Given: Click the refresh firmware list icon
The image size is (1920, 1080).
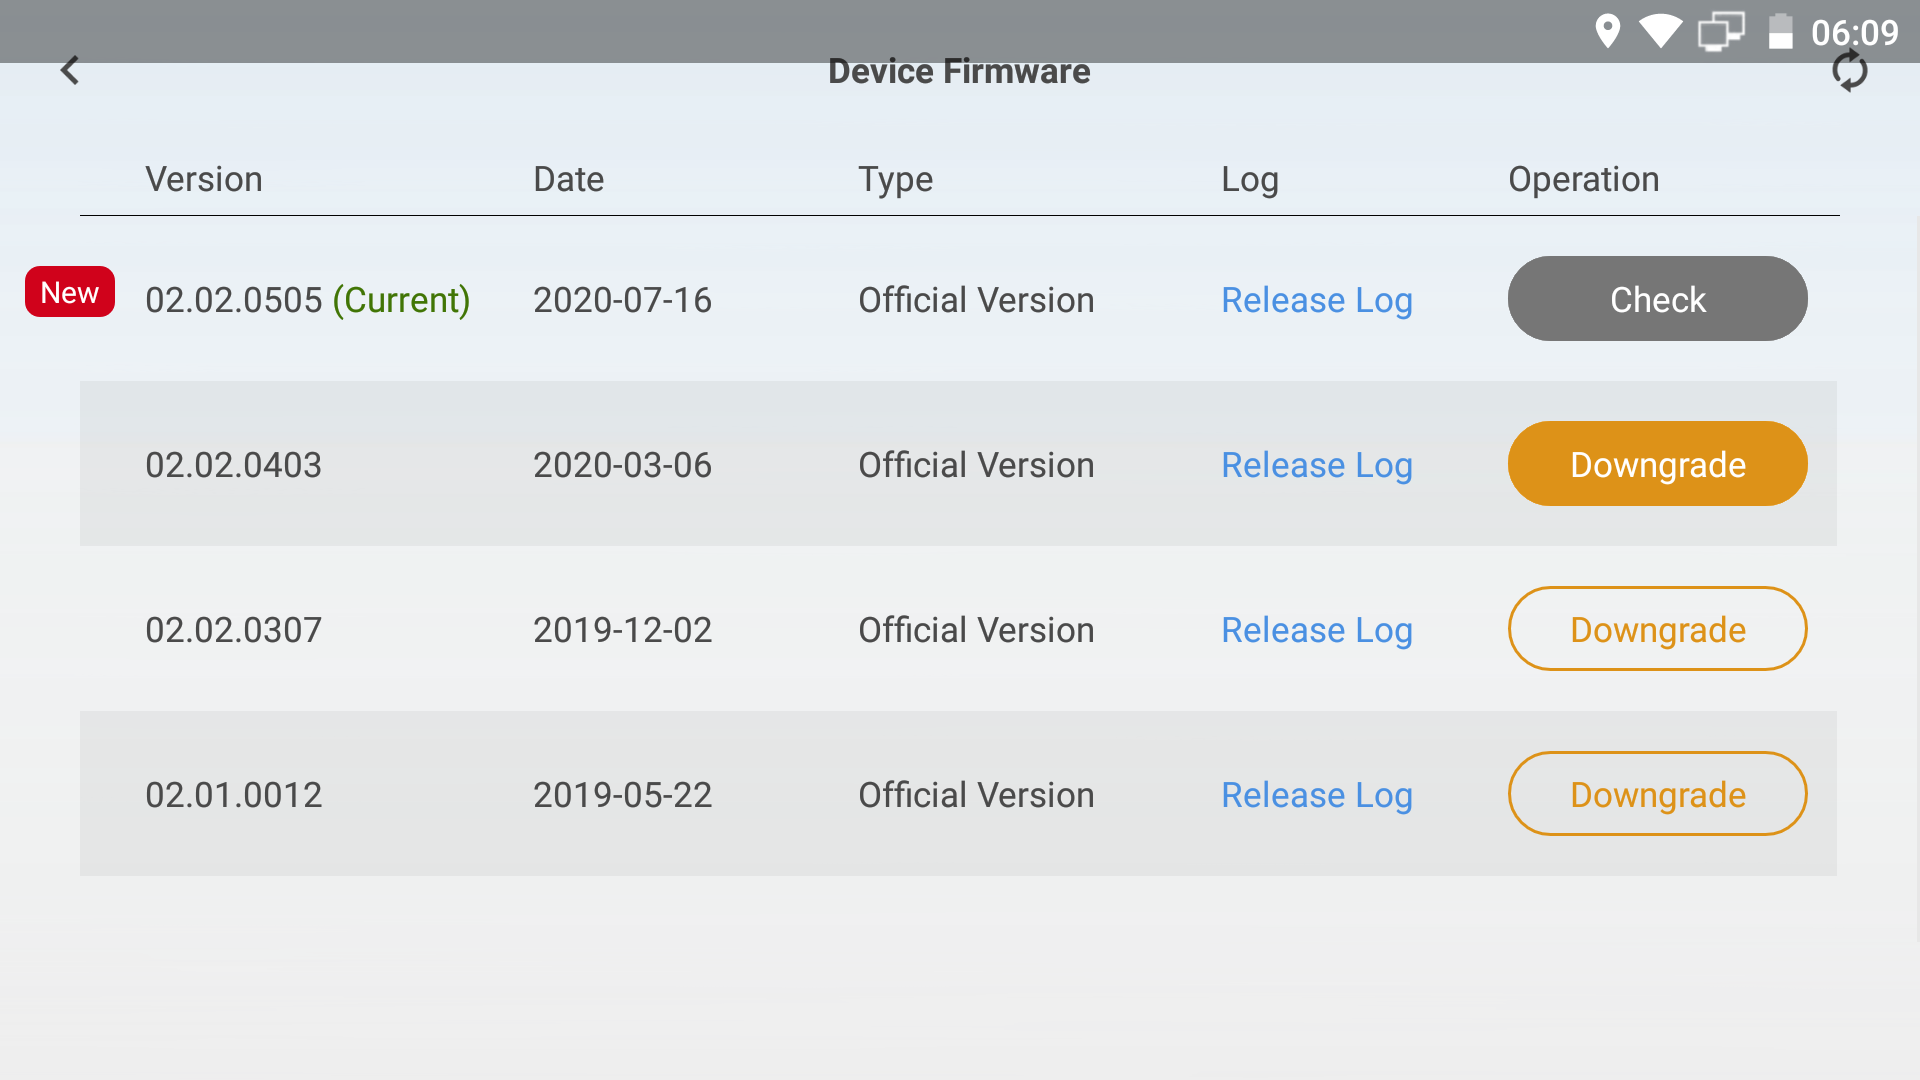Looking at the screenshot, I should [1849, 71].
